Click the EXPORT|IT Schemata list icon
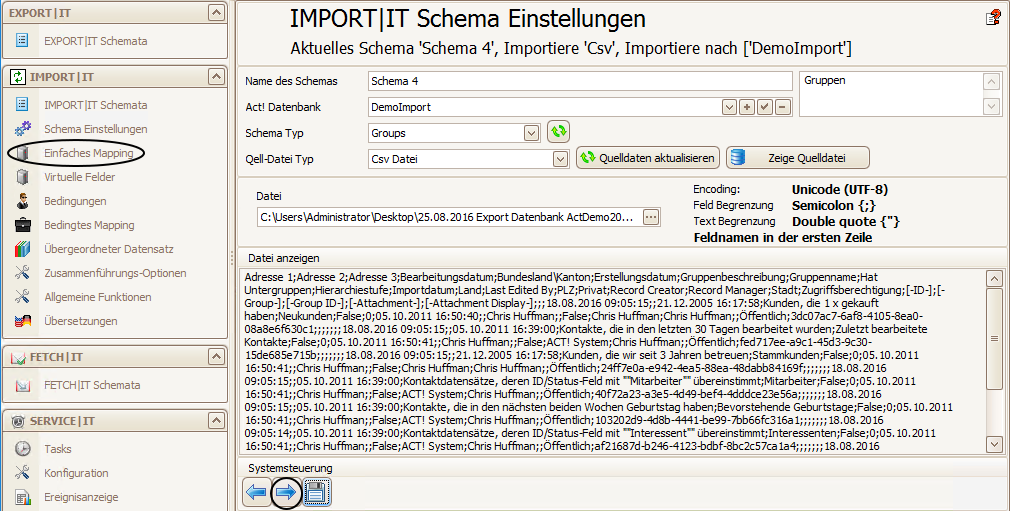Image resolution: width=1010 pixels, height=511 pixels. pyautogui.click(x=22, y=41)
